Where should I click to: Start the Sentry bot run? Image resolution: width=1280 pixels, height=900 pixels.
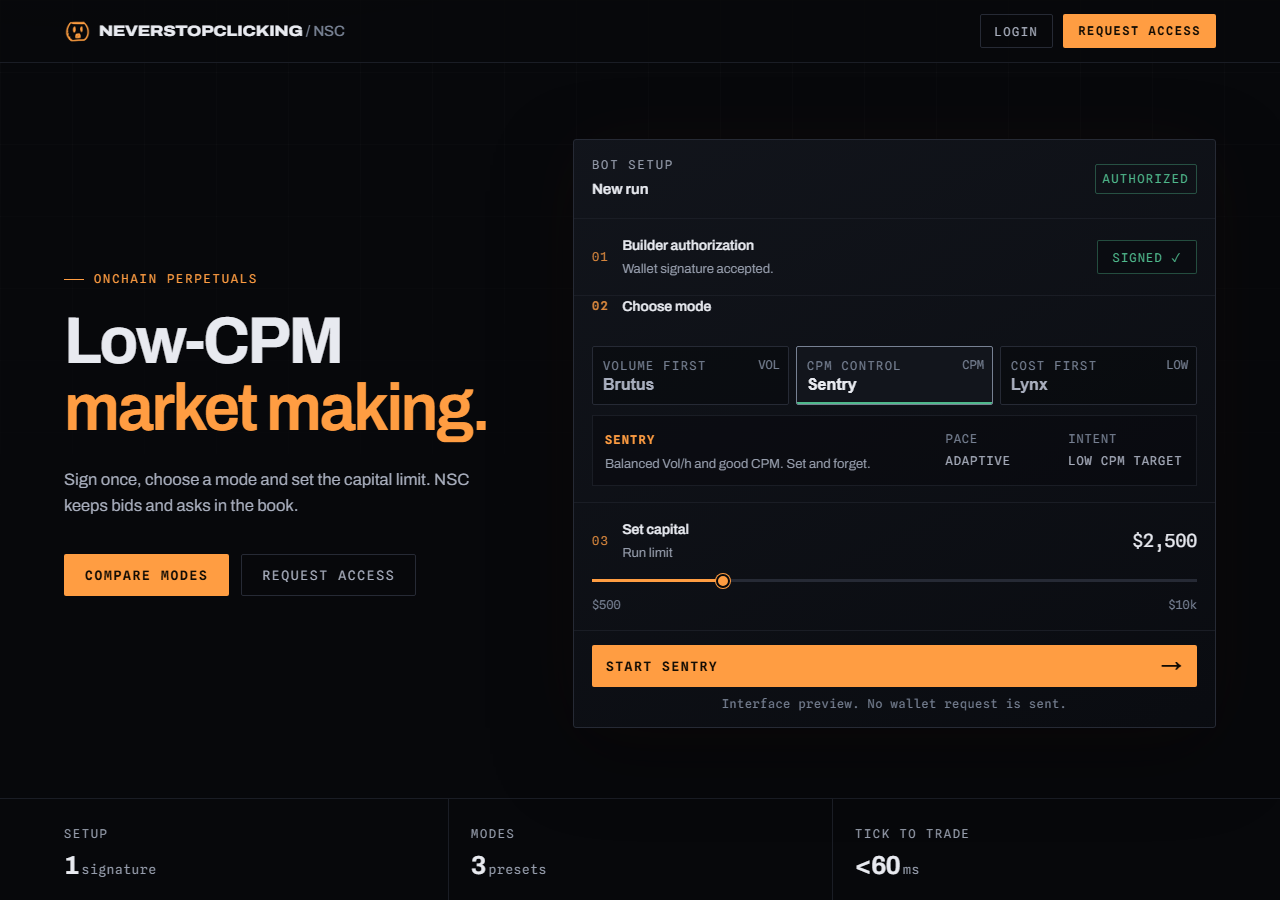point(894,666)
